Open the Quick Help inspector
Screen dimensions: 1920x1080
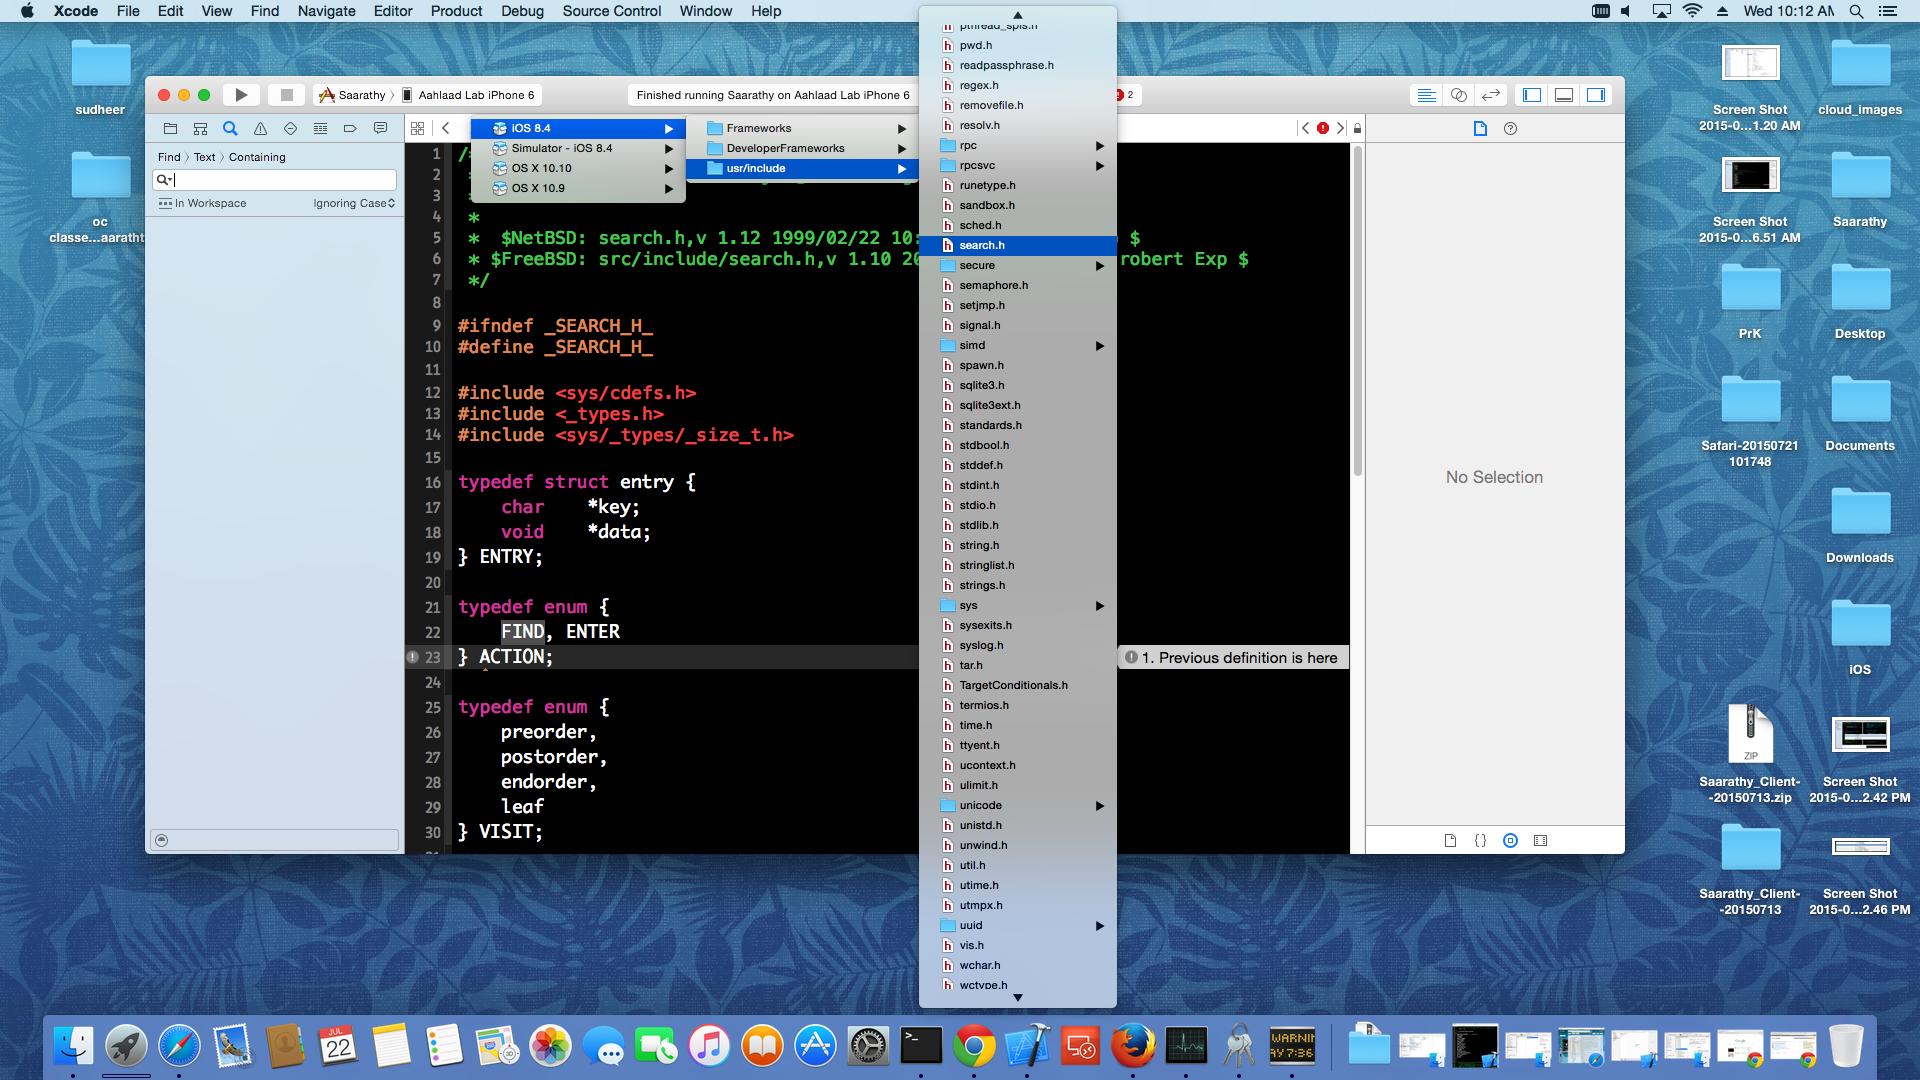(x=1510, y=128)
